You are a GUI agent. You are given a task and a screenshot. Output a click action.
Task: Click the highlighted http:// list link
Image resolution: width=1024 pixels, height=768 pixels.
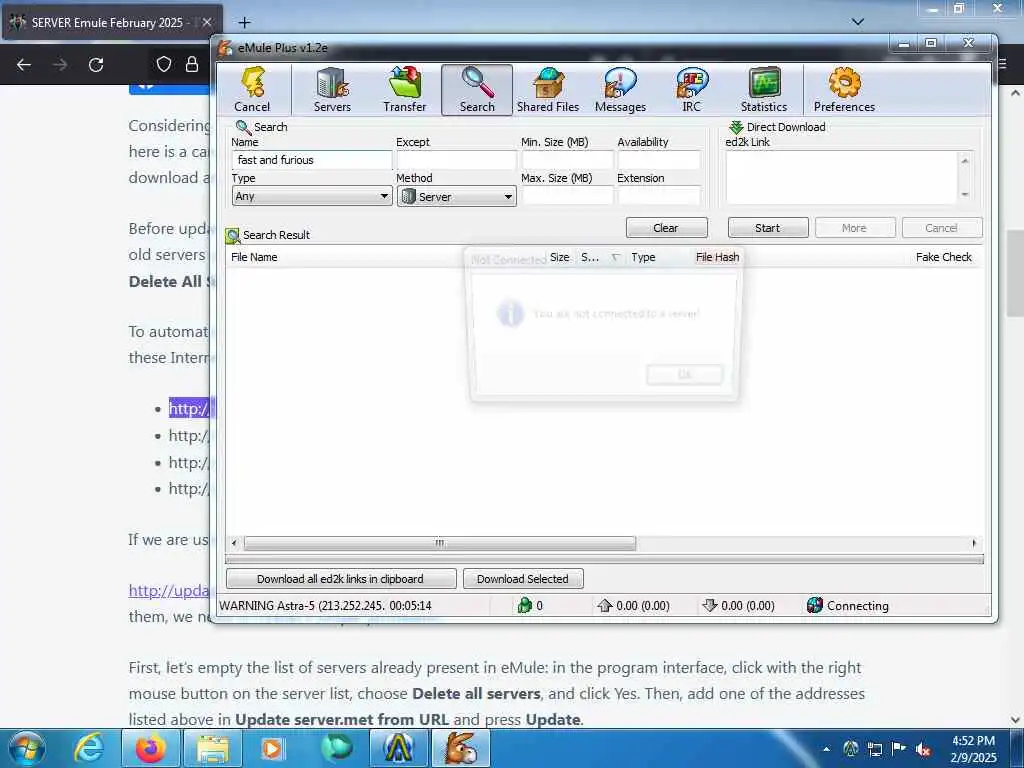tap(189, 409)
